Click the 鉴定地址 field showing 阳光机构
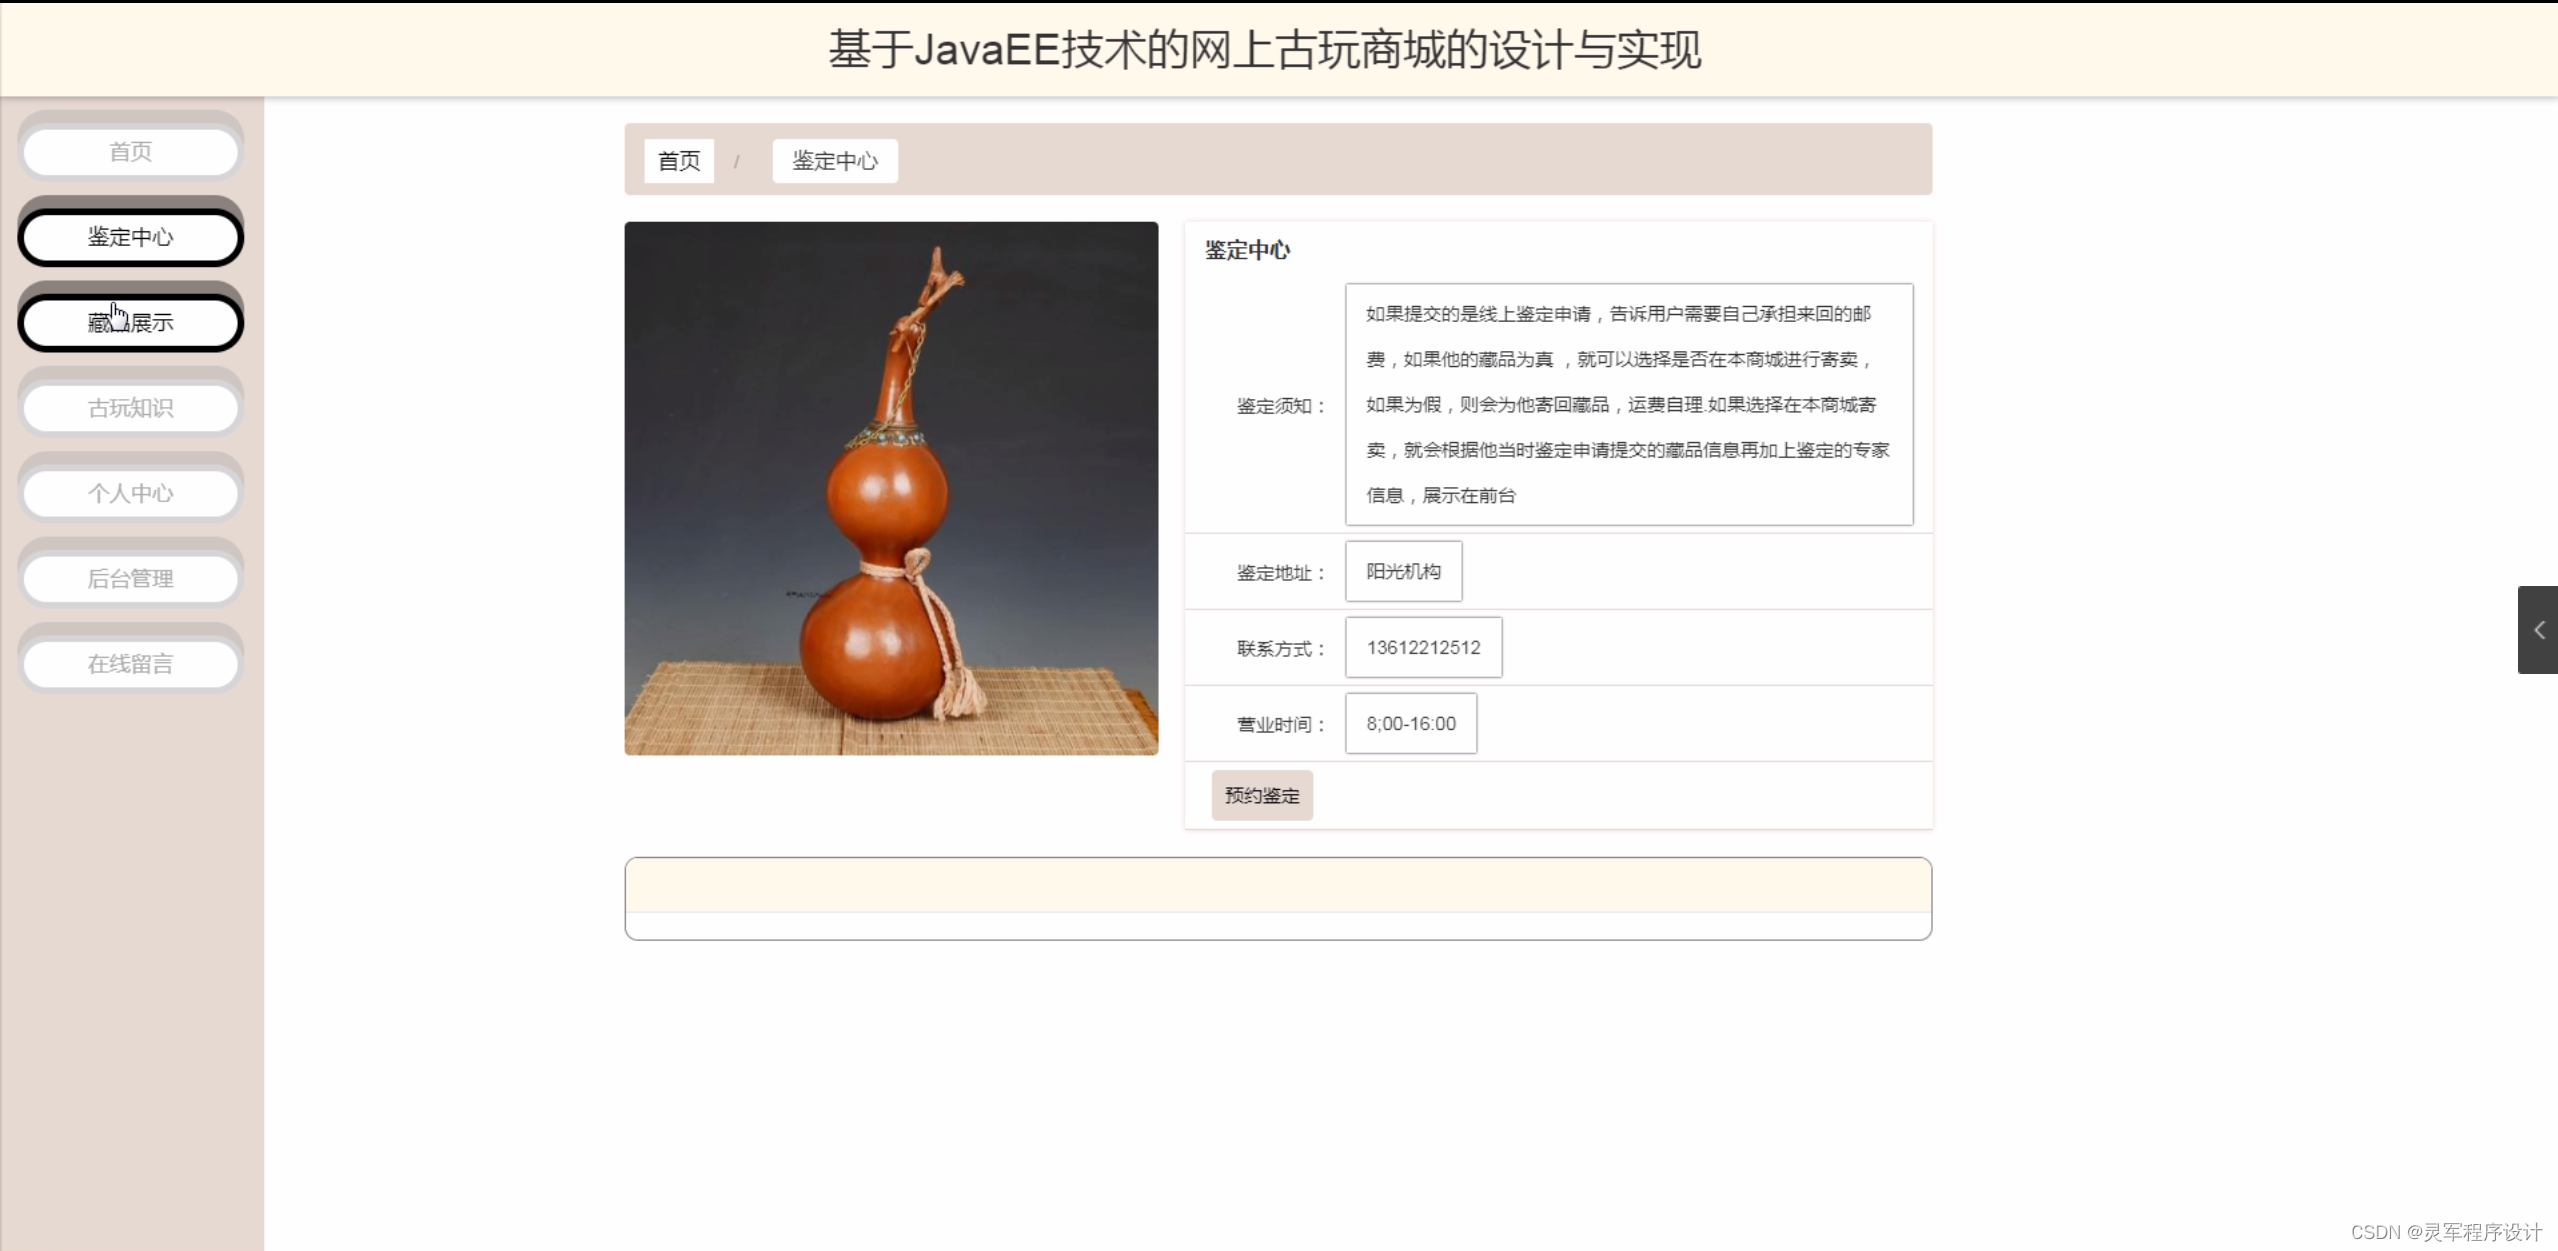 click(x=1402, y=571)
